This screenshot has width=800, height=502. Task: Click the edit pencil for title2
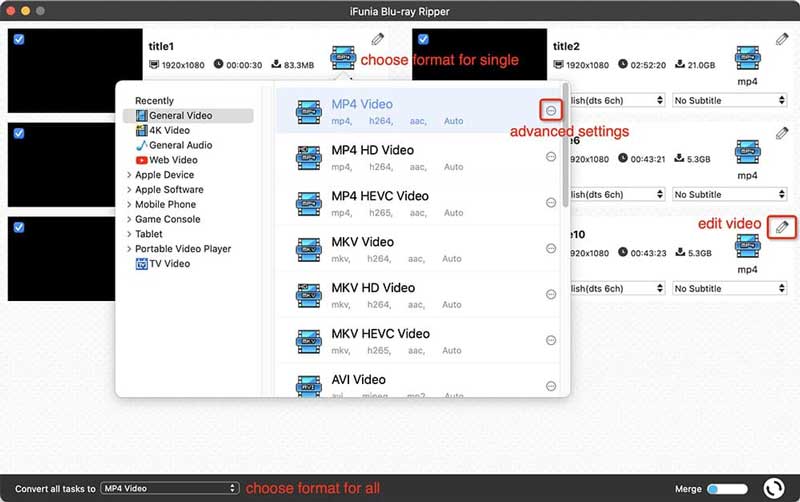782,39
